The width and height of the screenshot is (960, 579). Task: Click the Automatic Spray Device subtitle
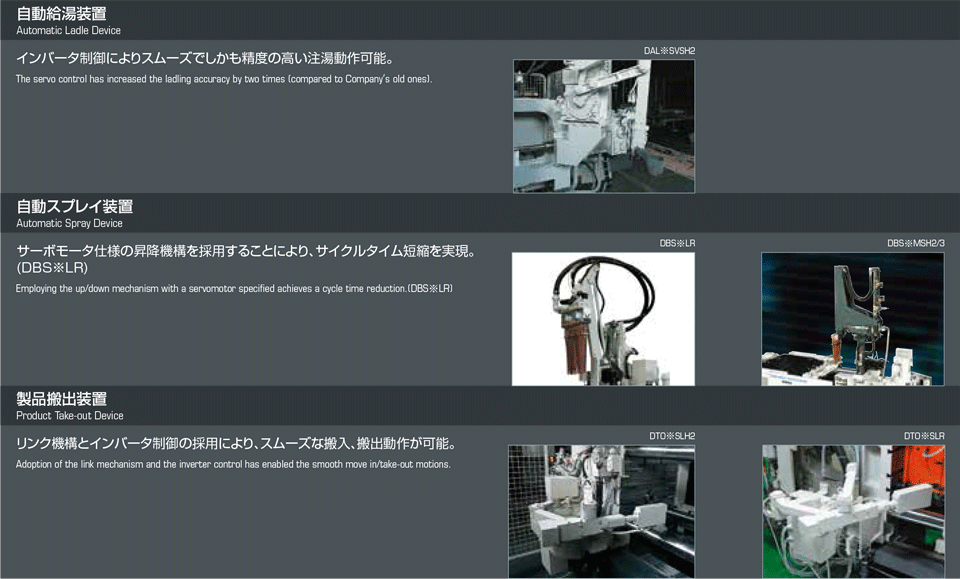(69, 223)
